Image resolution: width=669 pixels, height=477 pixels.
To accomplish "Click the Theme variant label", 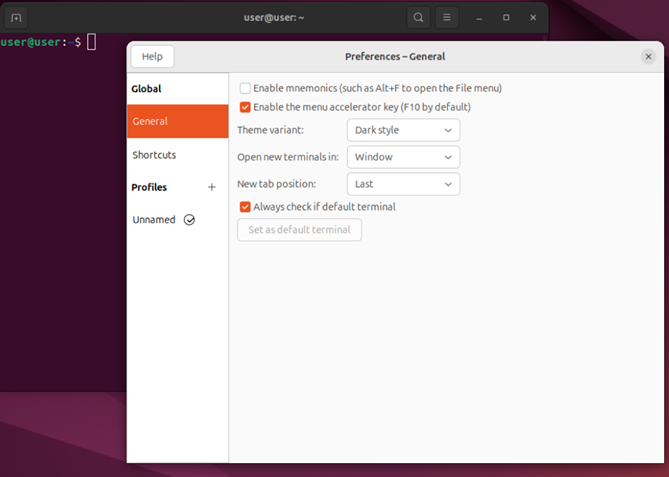I will pos(271,130).
